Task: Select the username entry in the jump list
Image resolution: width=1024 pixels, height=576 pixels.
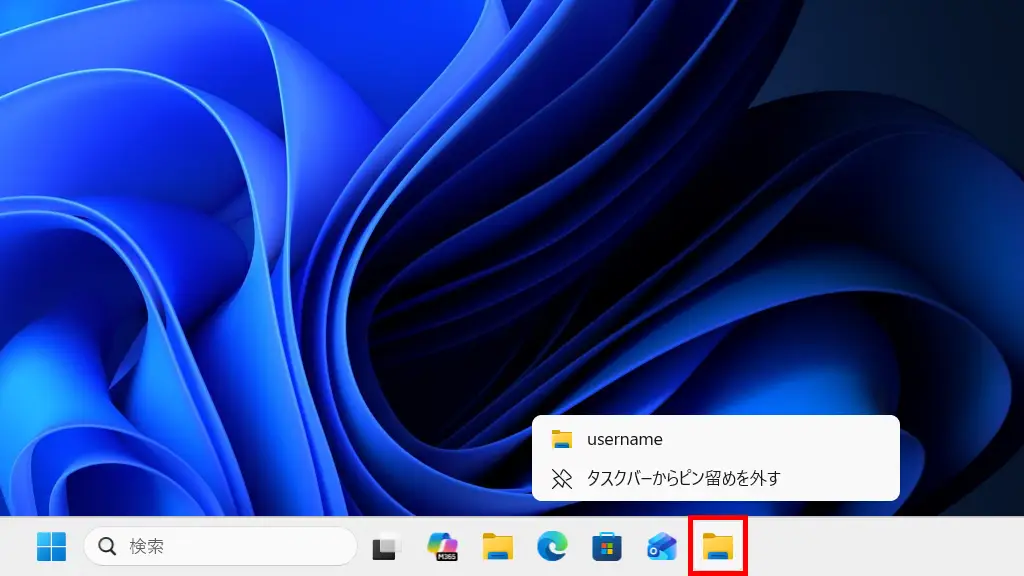Action: click(624, 439)
